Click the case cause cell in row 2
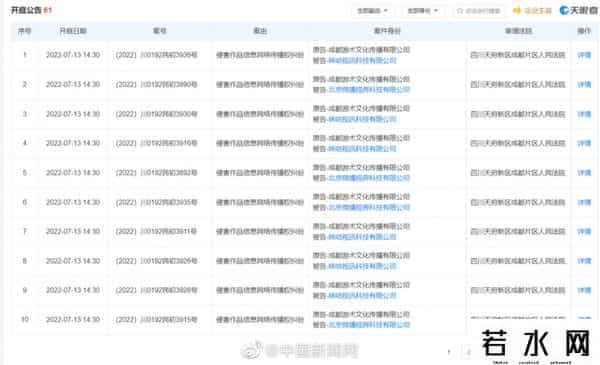600x365 pixels. pos(260,85)
